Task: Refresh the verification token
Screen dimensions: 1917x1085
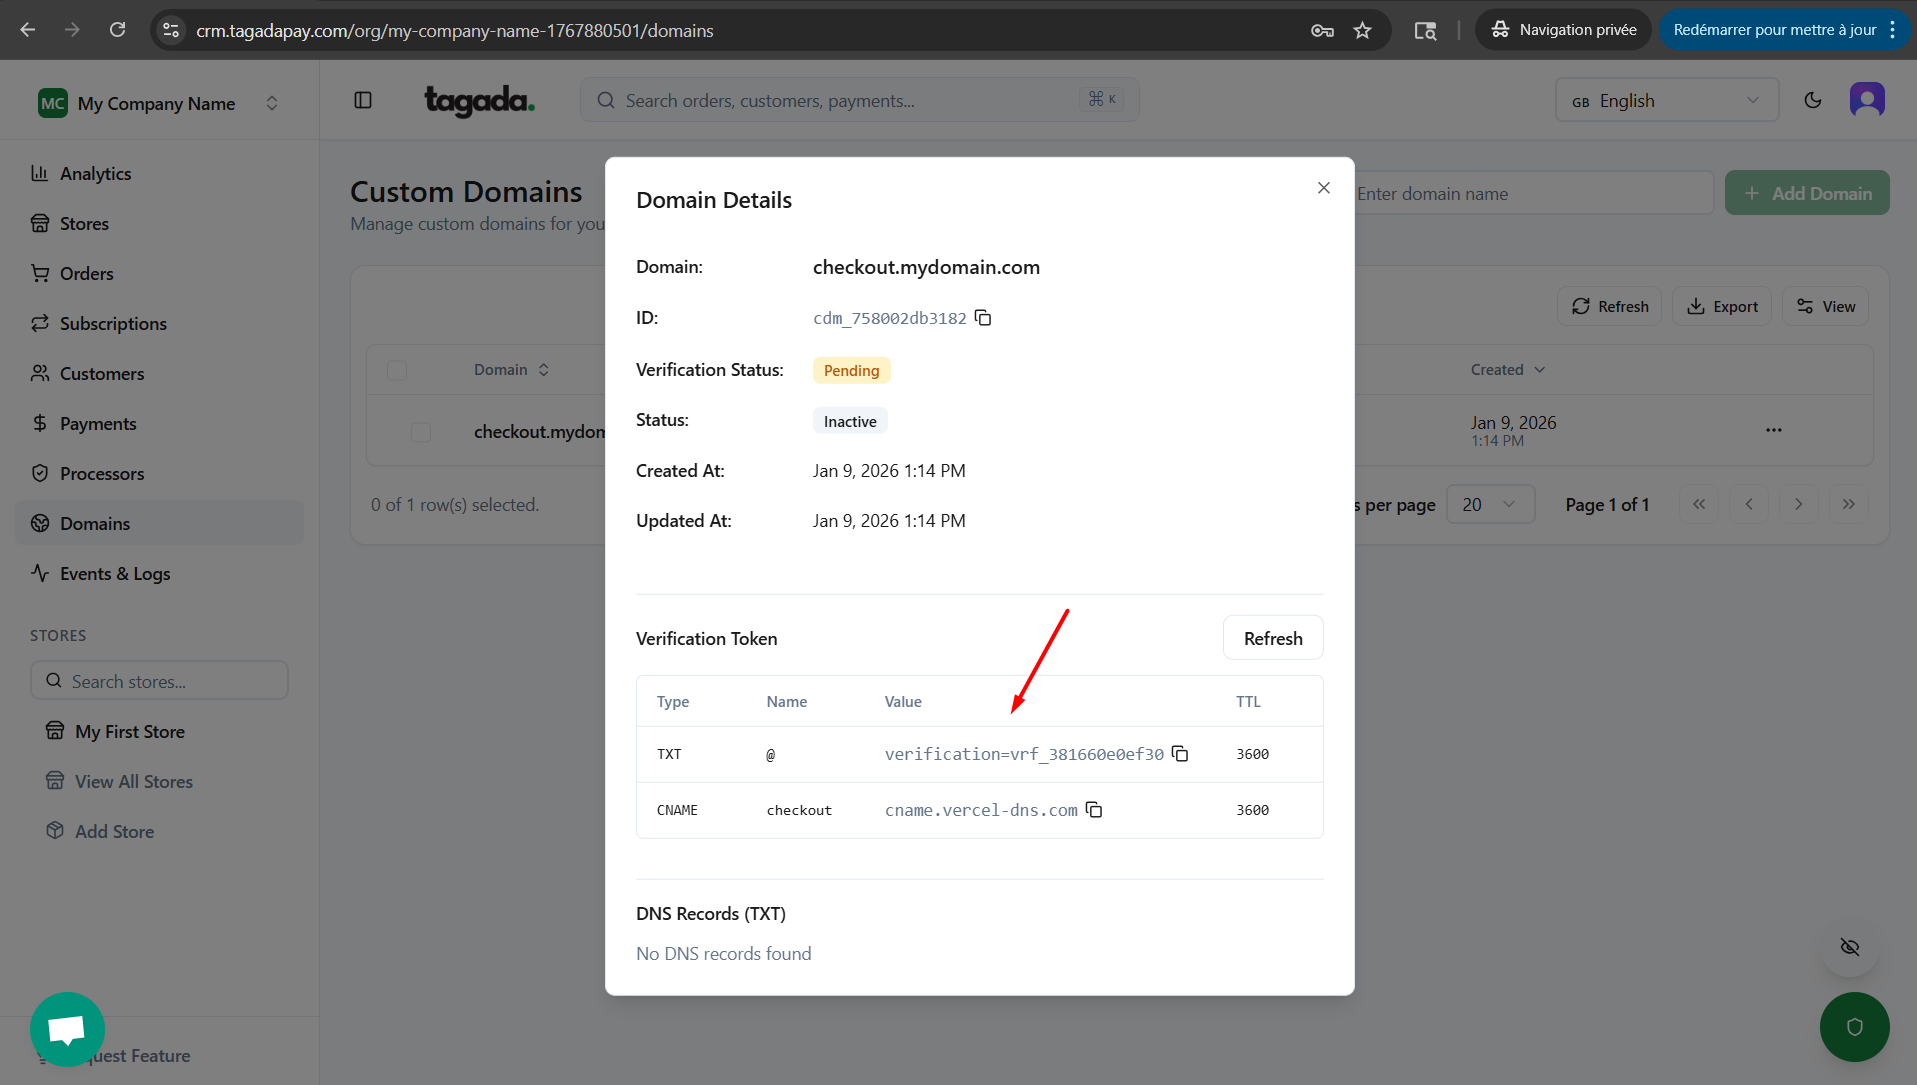Action: 1272,638
